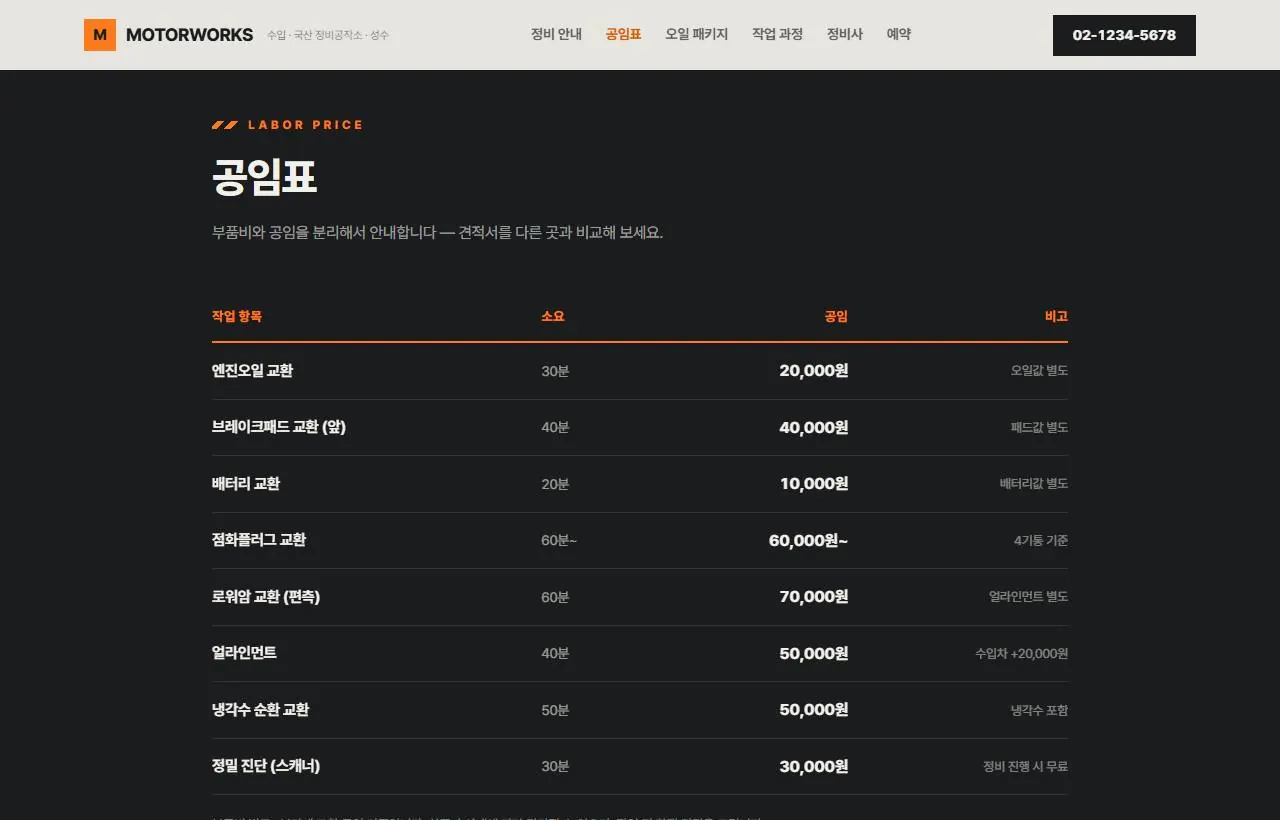This screenshot has height=820, width=1280.
Task: Click the 30,000원 price cell
Action: (814, 767)
